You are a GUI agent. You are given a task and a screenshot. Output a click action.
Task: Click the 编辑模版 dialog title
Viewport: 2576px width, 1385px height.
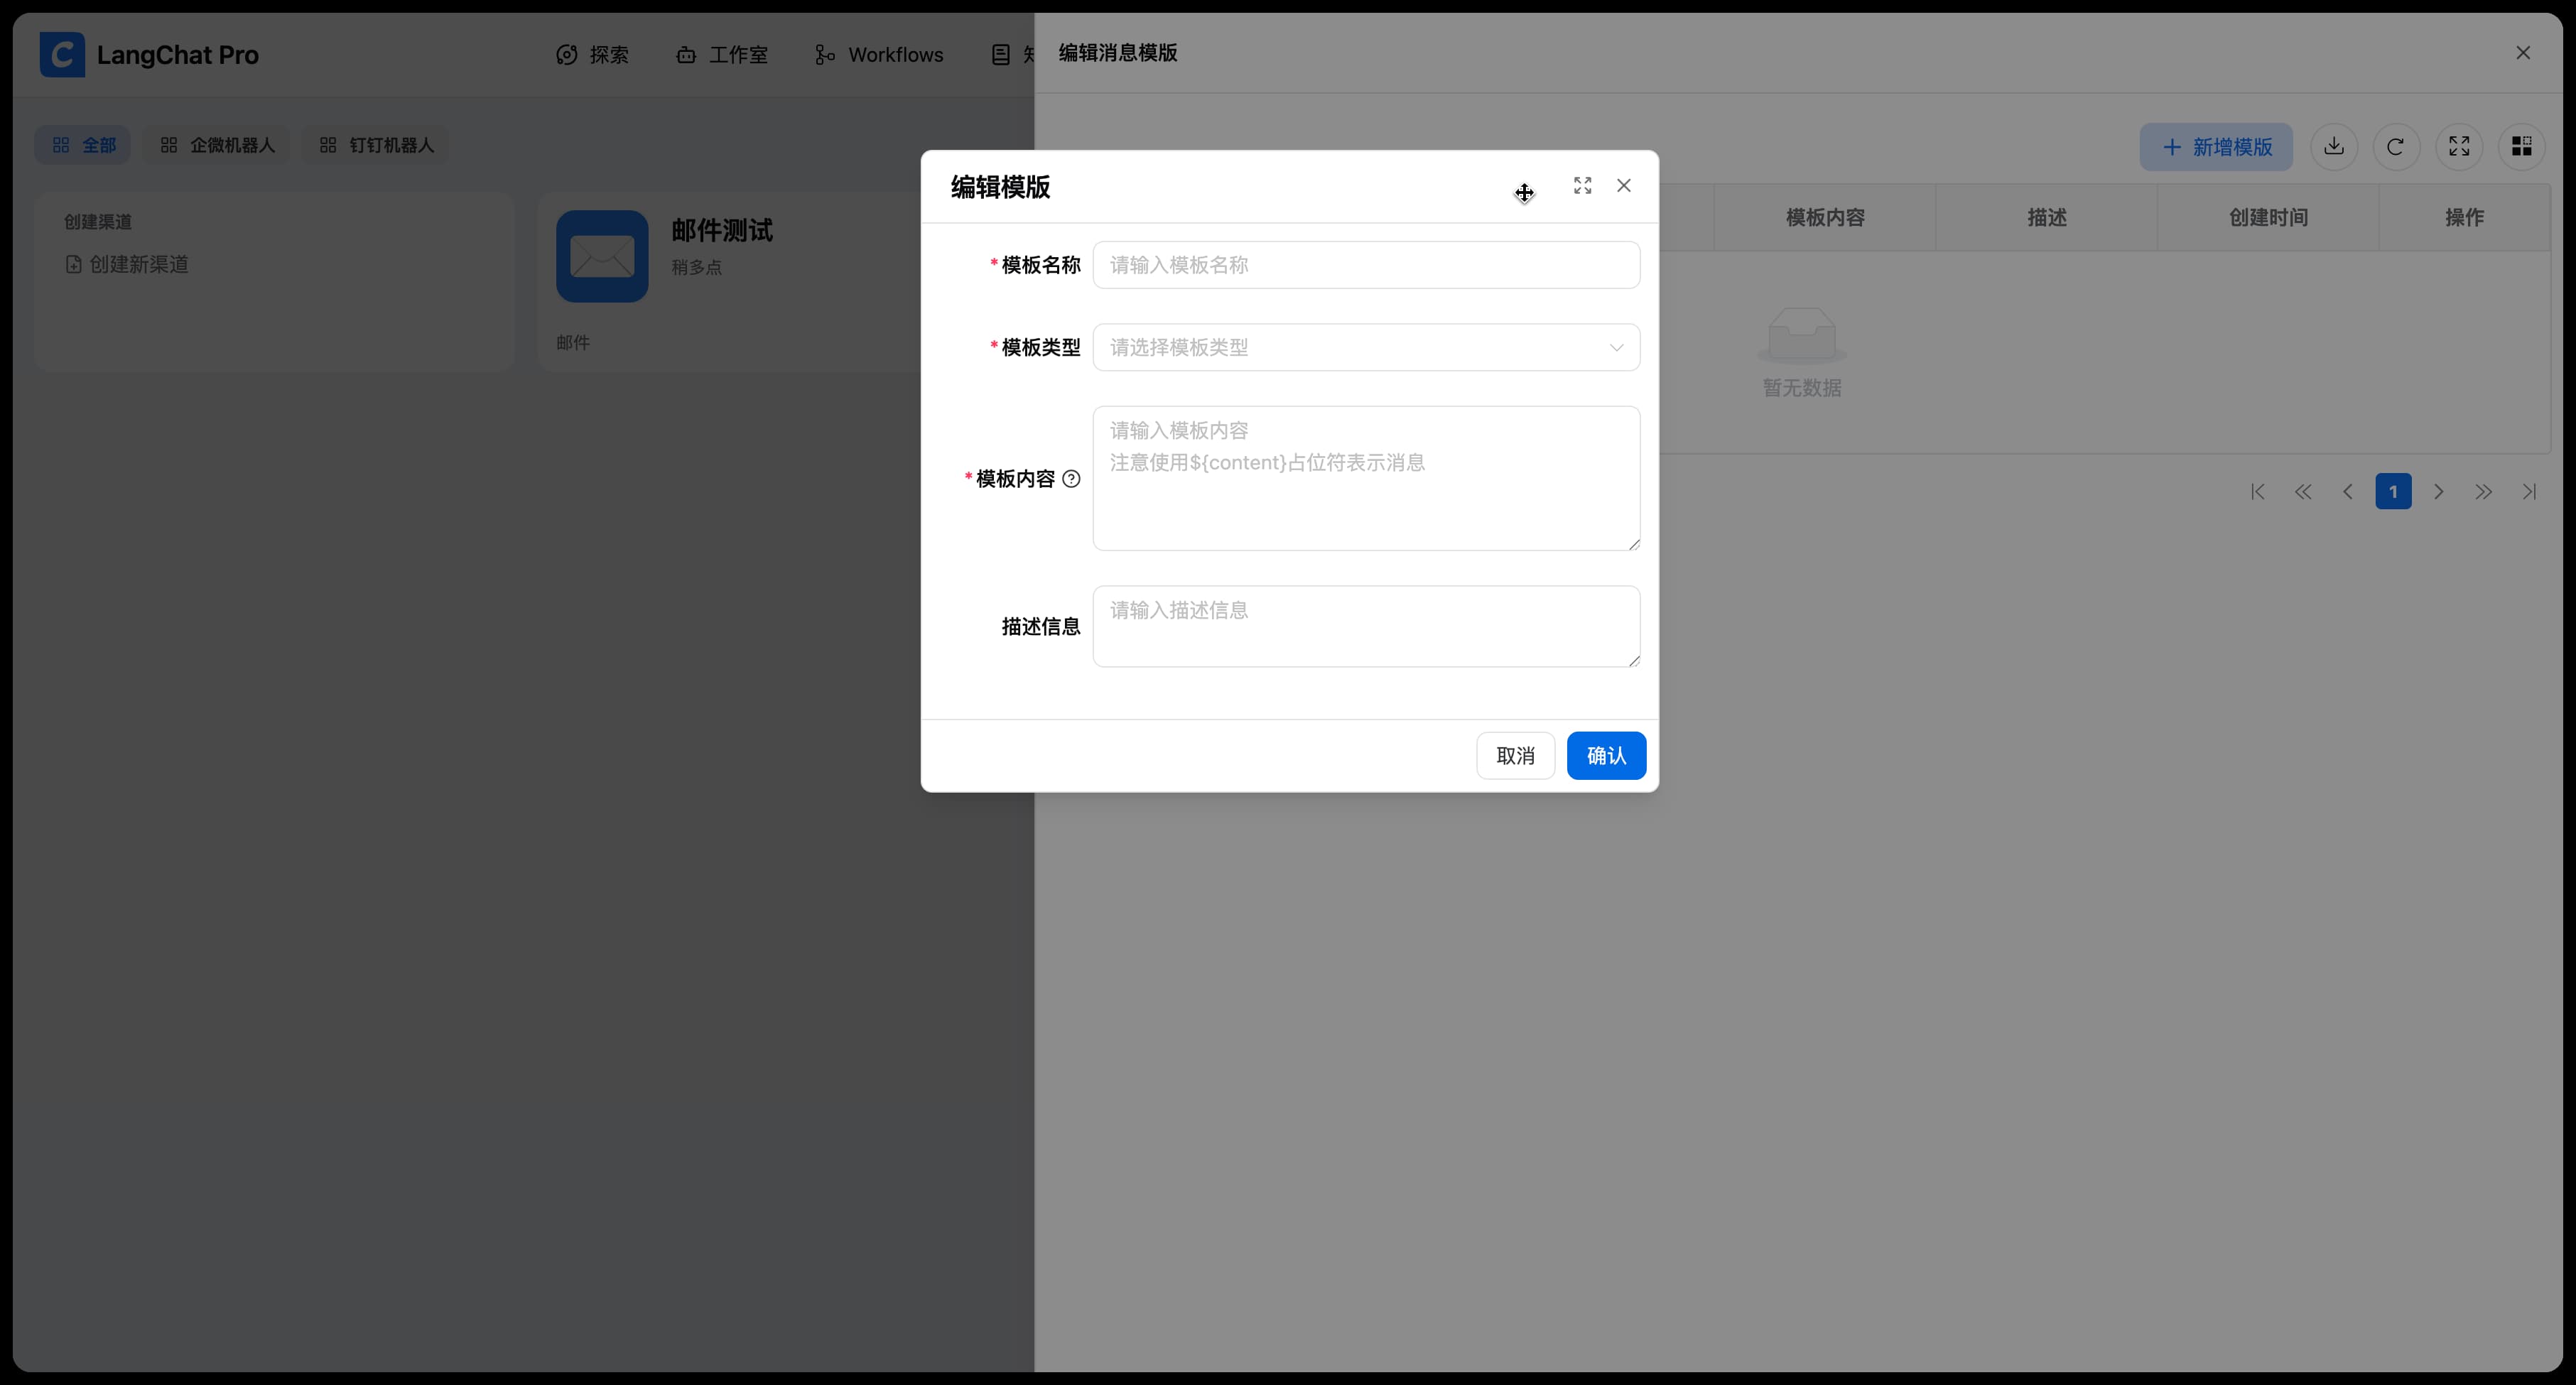click(x=1000, y=187)
